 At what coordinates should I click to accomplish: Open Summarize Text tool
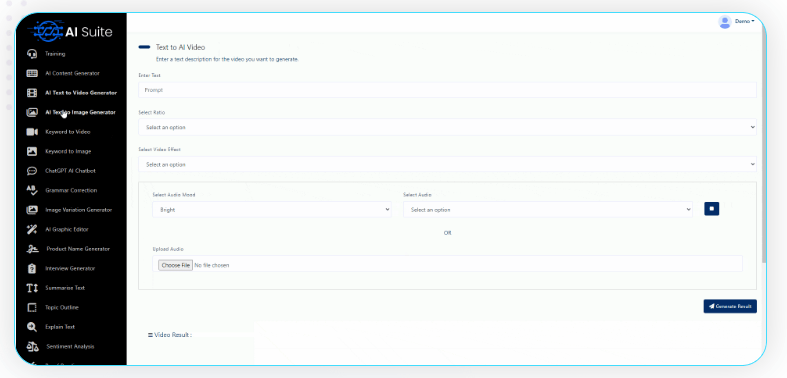pyautogui.click(x=65, y=288)
